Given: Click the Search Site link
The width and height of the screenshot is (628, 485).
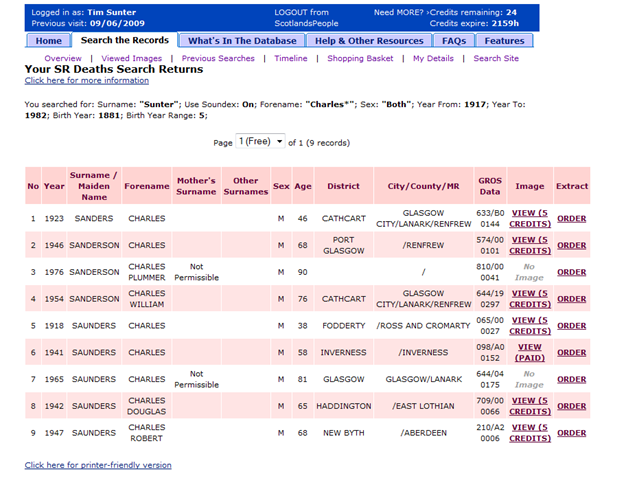Looking at the screenshot, I should point(496,59).
